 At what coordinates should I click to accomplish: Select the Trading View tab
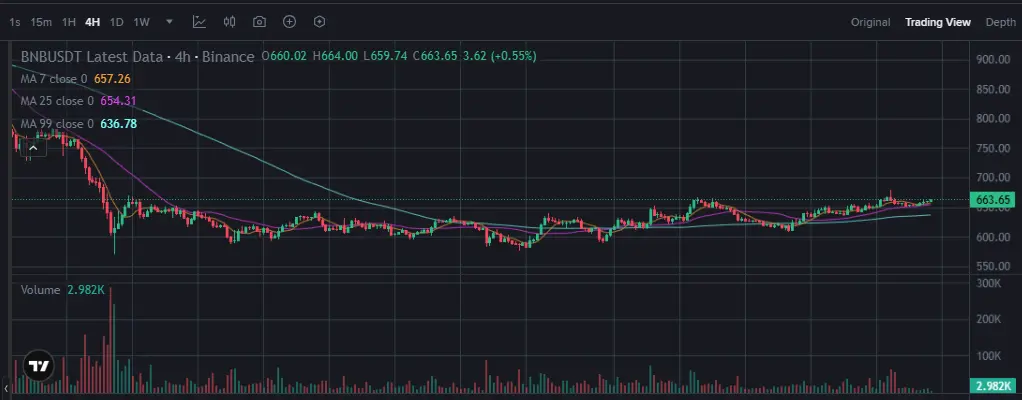[x=937, y=22]
